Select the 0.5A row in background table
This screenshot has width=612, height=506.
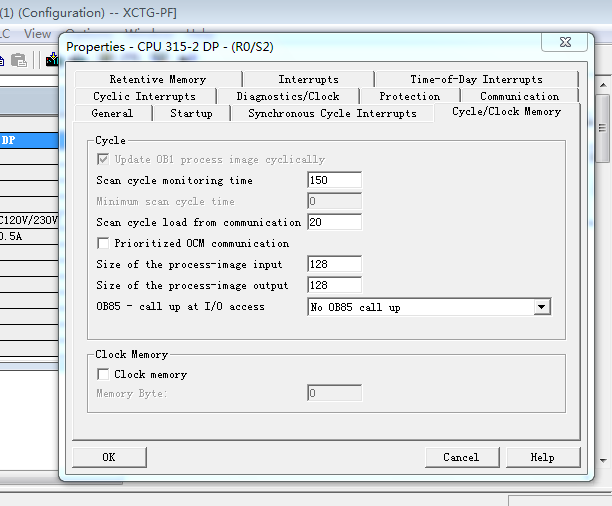29,237
